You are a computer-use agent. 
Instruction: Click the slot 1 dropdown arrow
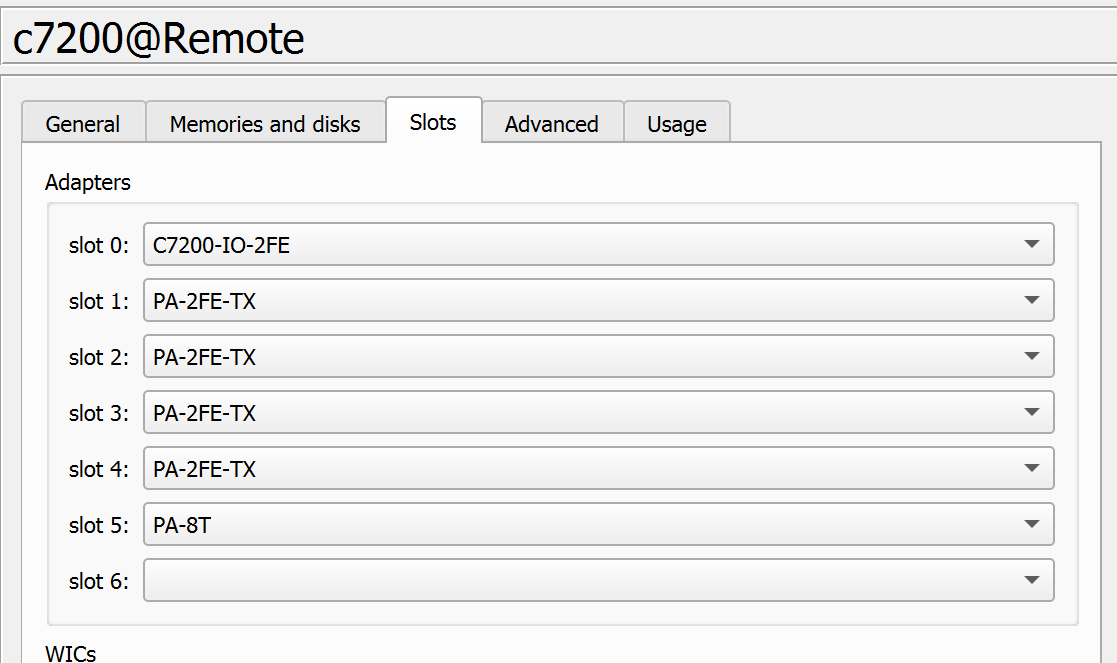pyautogui.click(x=1032, y=300)
